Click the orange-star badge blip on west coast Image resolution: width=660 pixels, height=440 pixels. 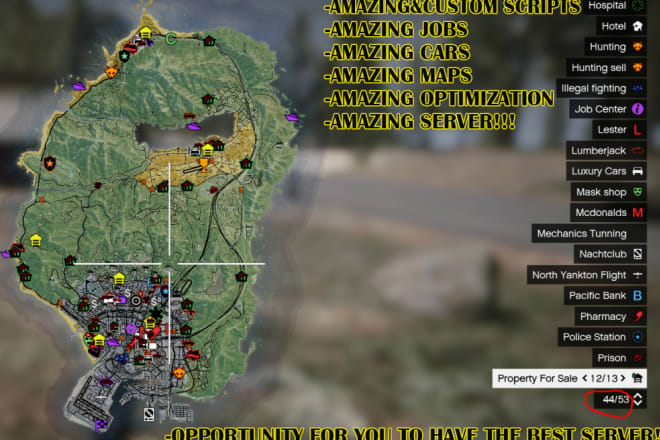click(50, 163)
